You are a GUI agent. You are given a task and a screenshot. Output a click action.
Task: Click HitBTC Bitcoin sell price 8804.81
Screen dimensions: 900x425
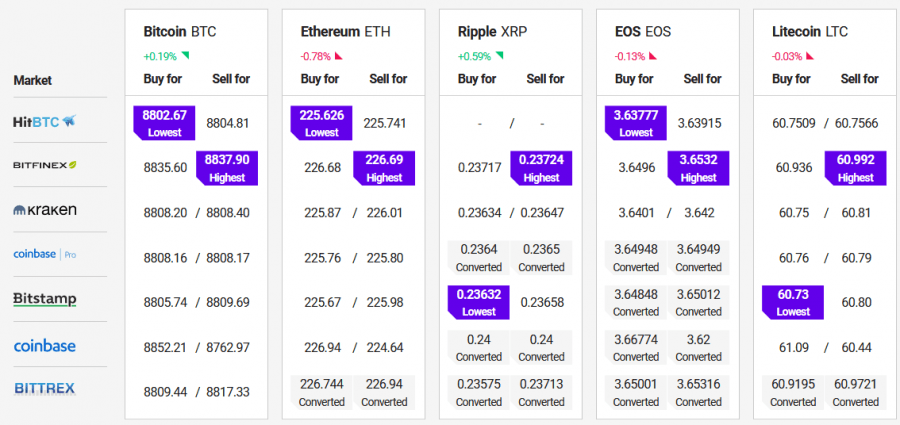[228, 123]
